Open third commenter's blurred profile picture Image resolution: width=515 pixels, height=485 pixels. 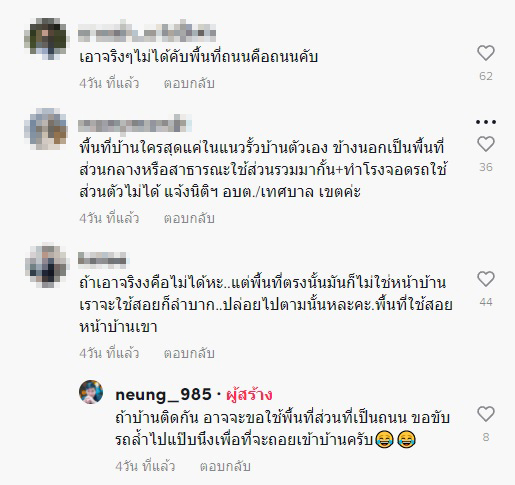point(47,265)
